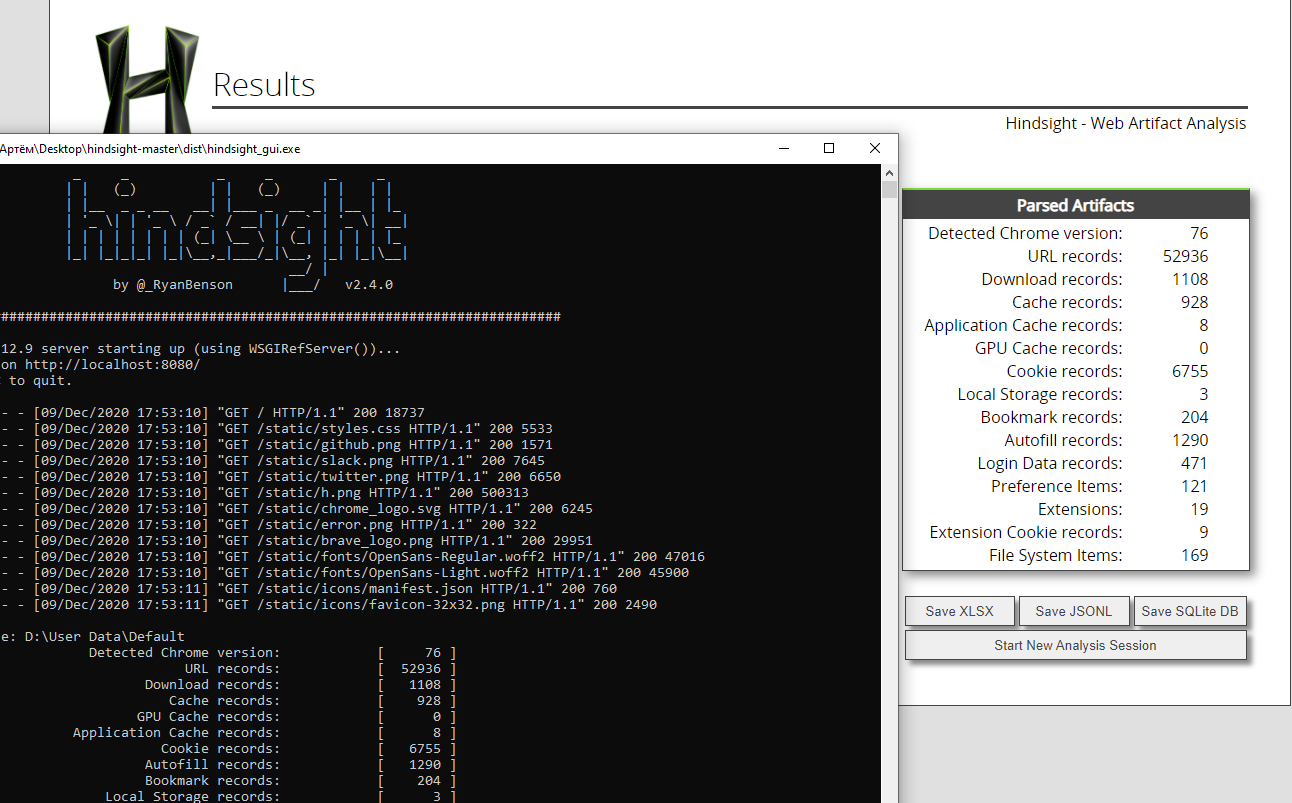
Task: Click URL records value 52936 in panel
Action: click(x=1185, y=256)
